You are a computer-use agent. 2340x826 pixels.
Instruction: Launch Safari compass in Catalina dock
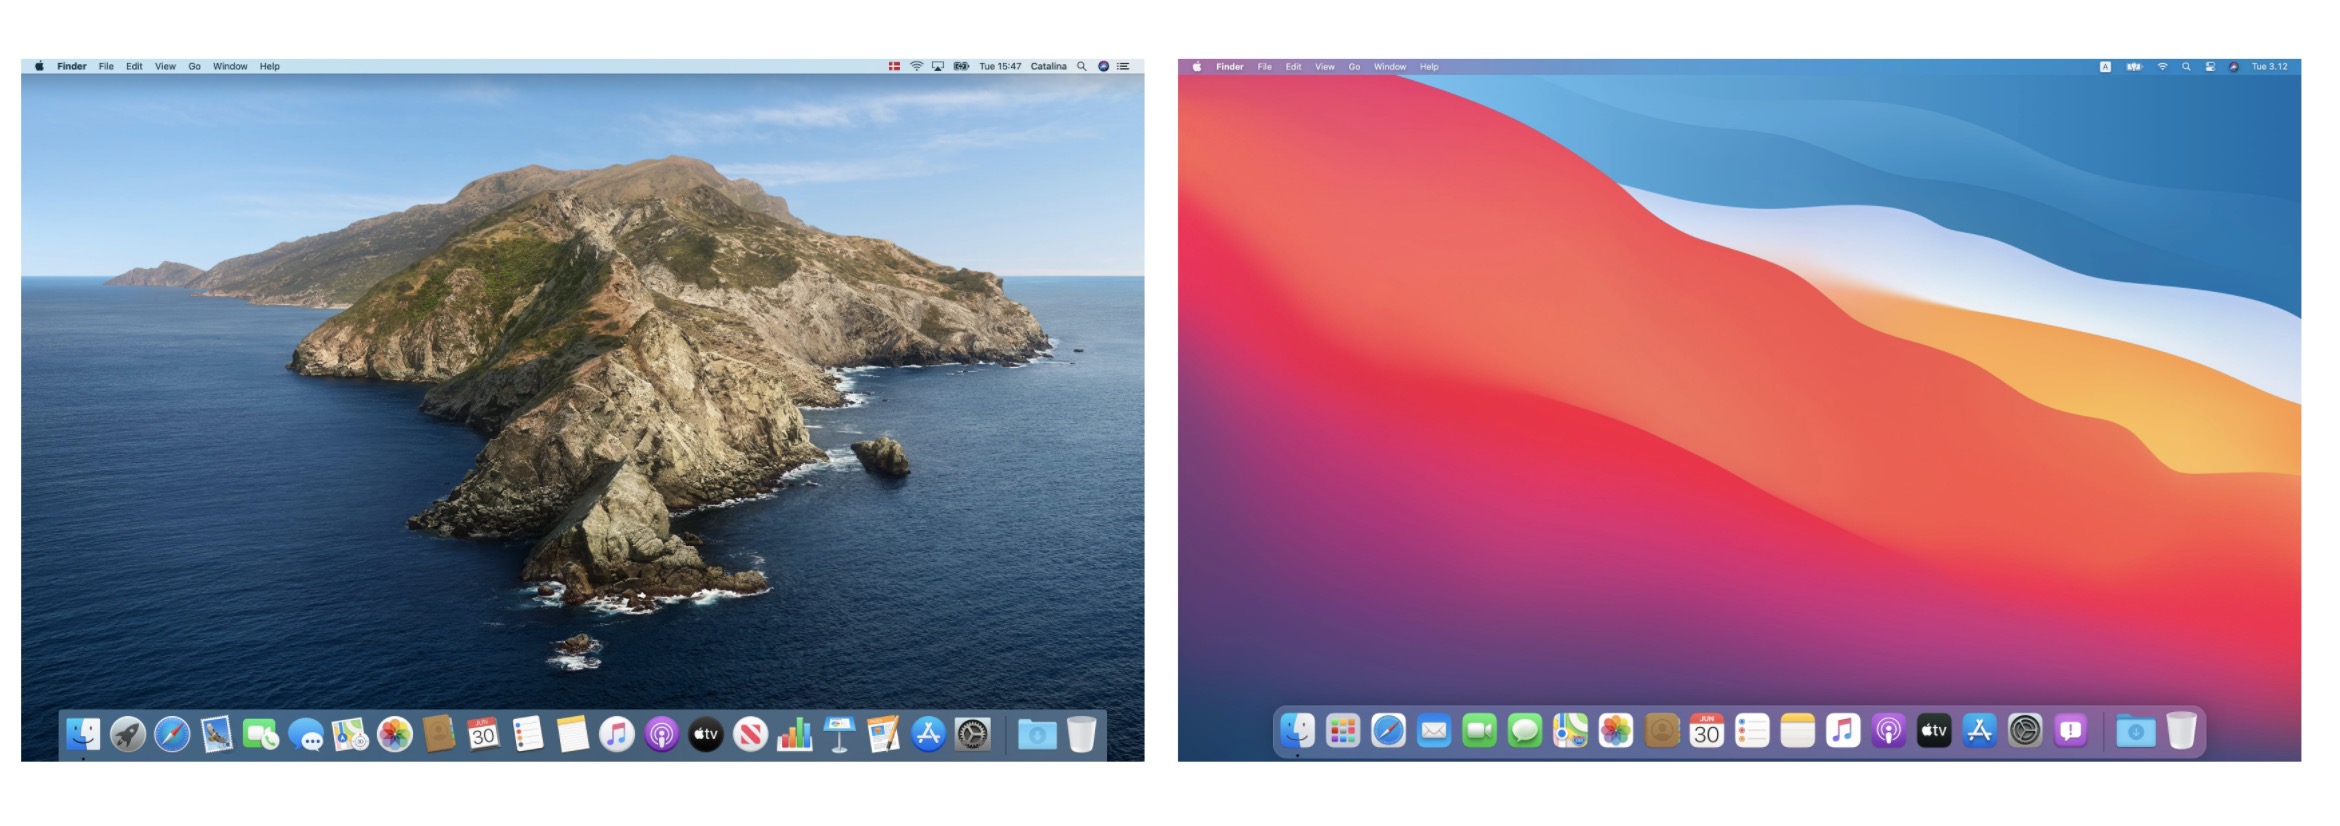(x=172, y=735)
